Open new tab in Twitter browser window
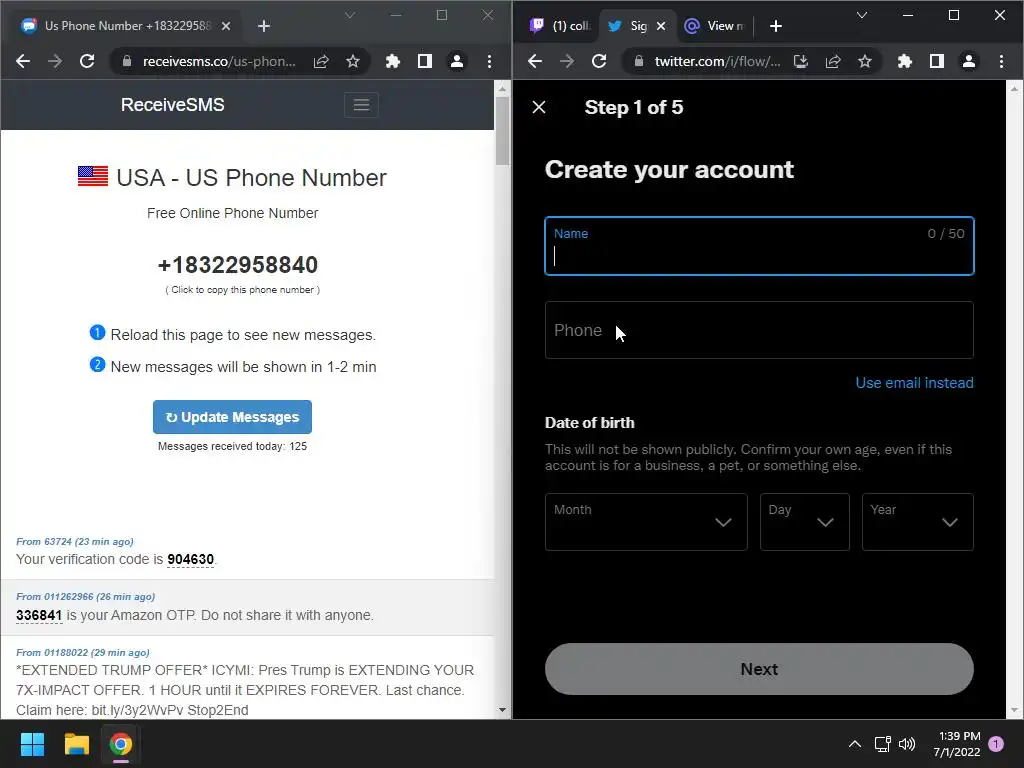 pyautogui.click(x=776, y=26)
